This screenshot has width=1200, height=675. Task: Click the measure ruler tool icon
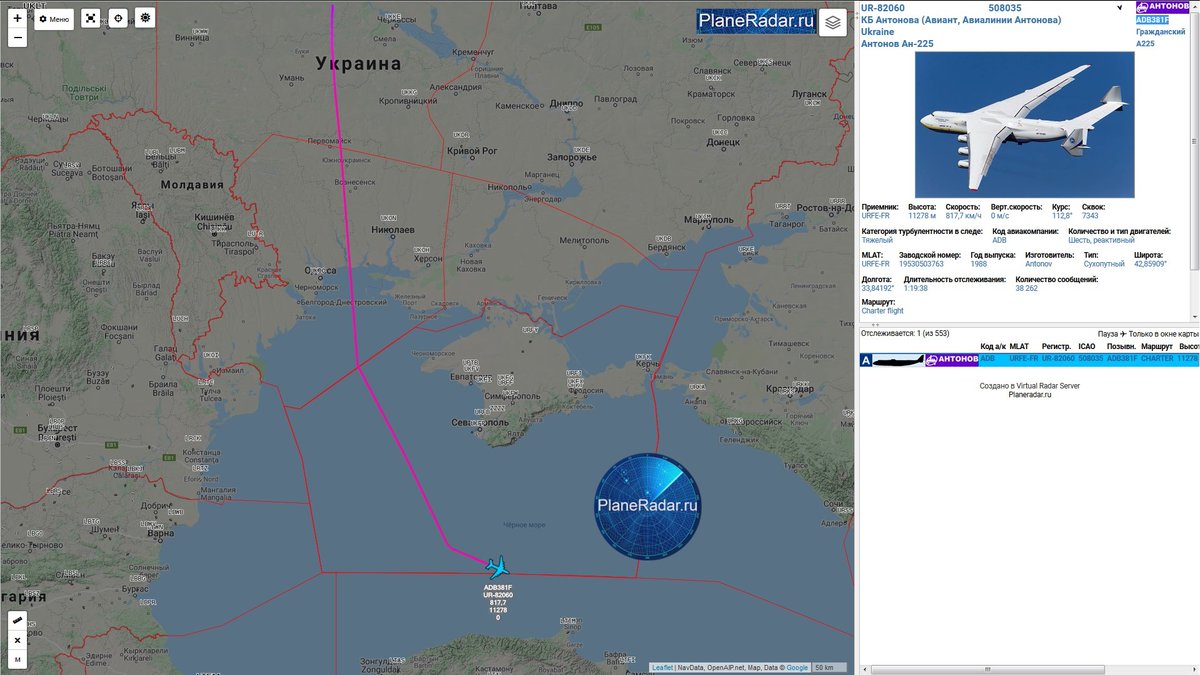pos(17,621)
